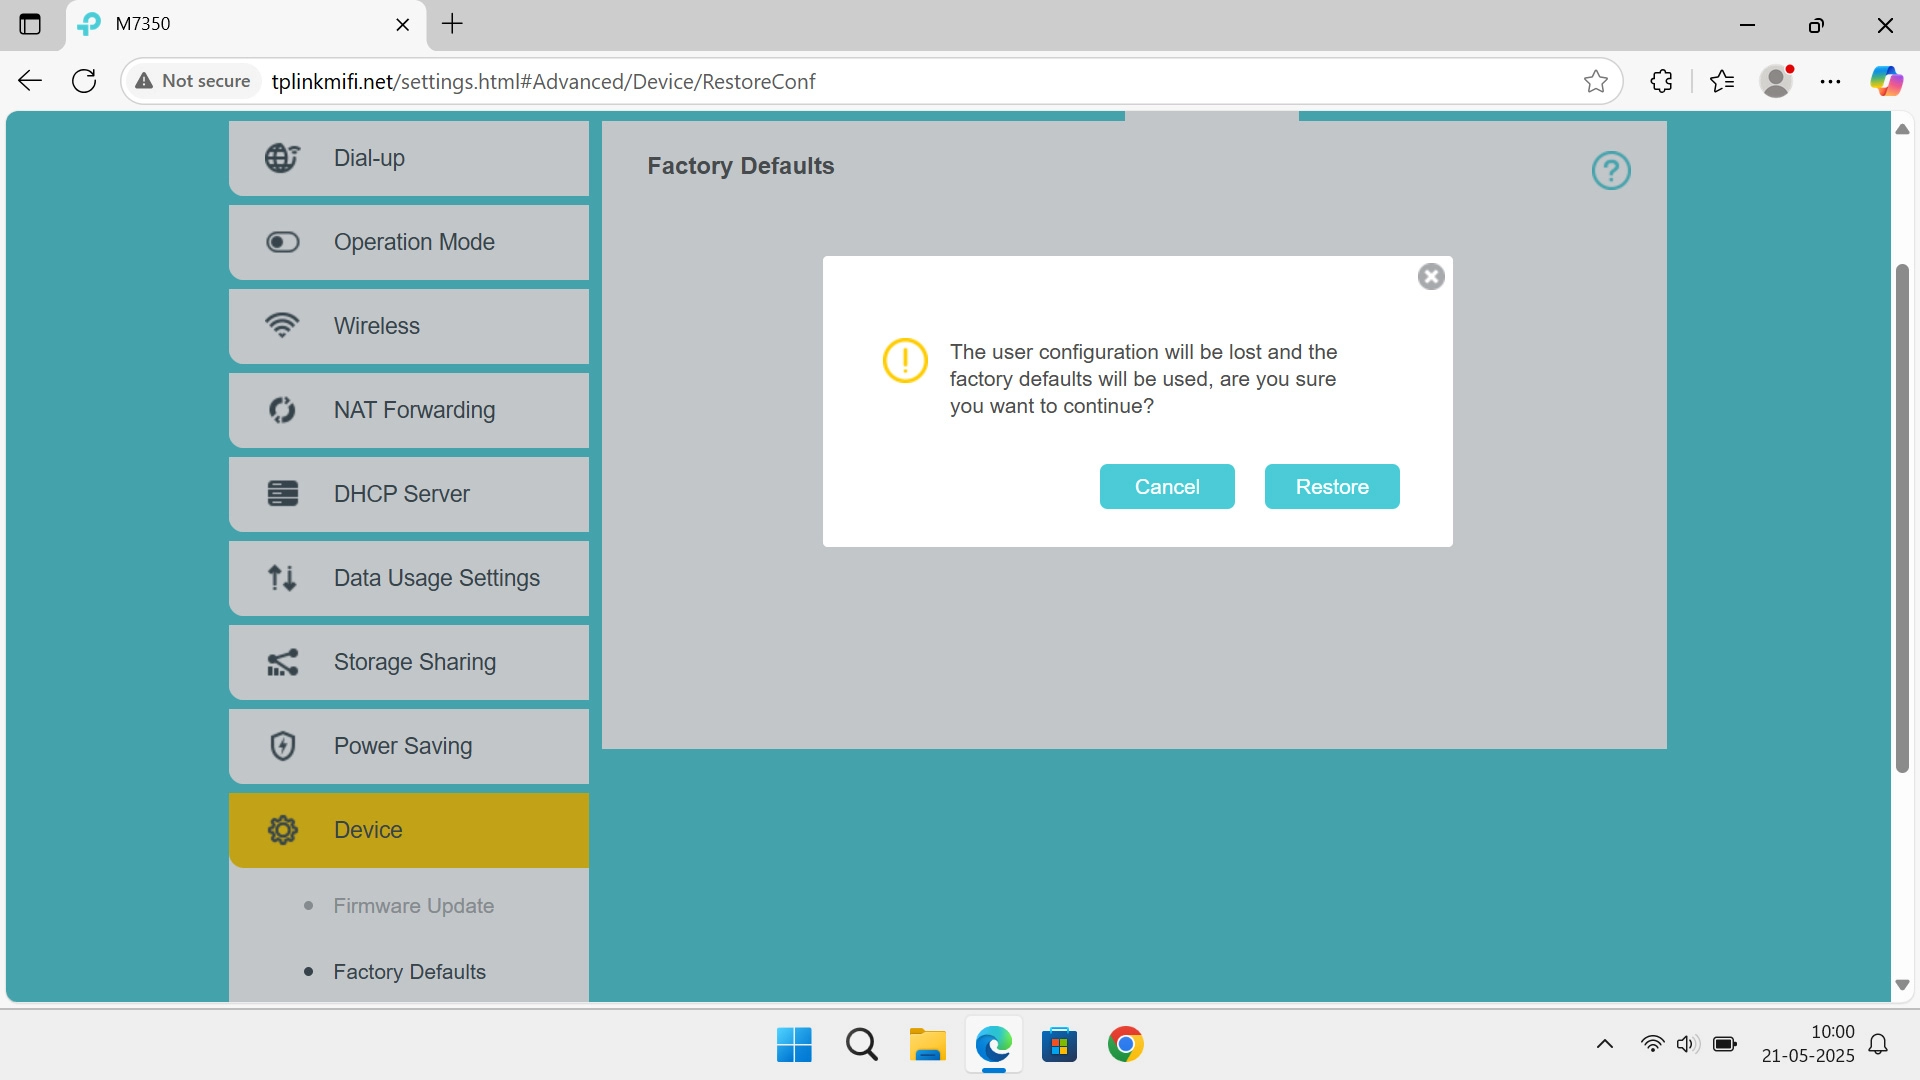Open the browser settings three-dot menu
Image resolution: width=1920 pixels, height=1080 pixels.
[1831, 81]
